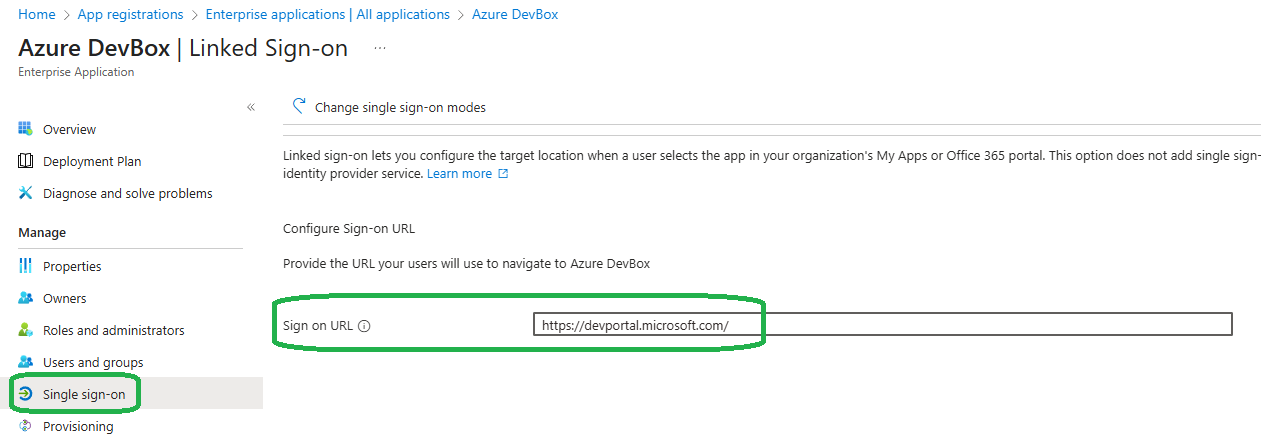Screen dimensions: 1261x444
Task: Collapse the left navigation sidebar
Action: (x=251, y=107)
